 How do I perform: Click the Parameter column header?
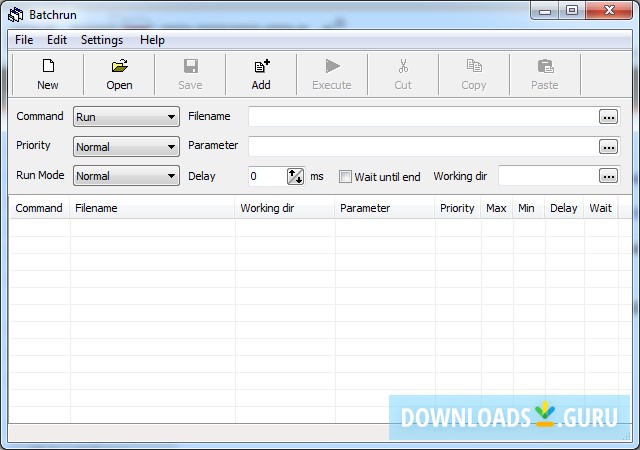tap(385, 208)
